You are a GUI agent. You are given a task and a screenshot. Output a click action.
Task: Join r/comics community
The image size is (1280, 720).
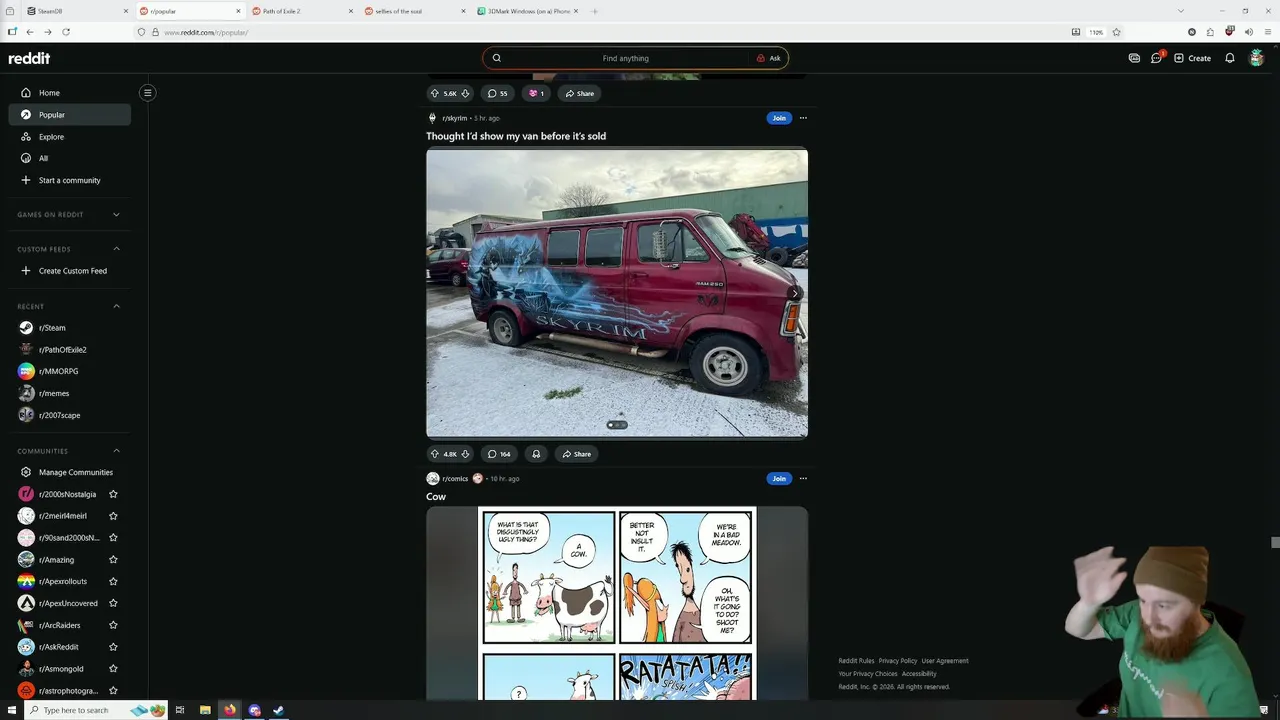[779, 478]
